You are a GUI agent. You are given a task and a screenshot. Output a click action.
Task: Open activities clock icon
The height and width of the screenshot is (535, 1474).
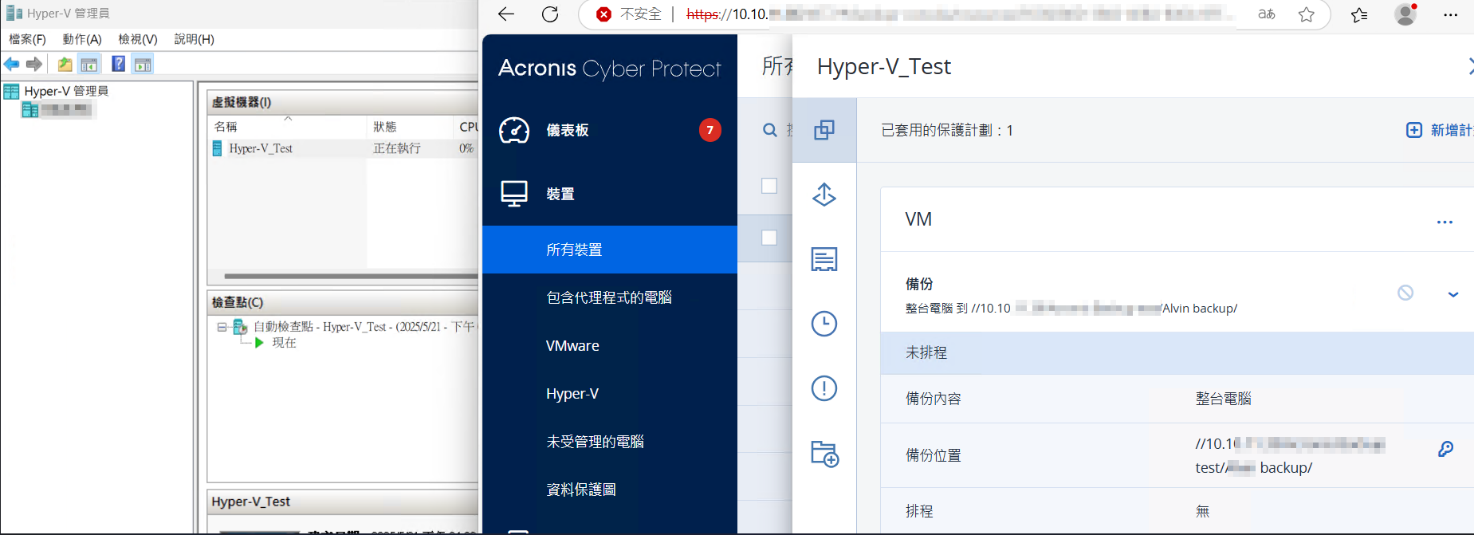[x=824, y=324]
